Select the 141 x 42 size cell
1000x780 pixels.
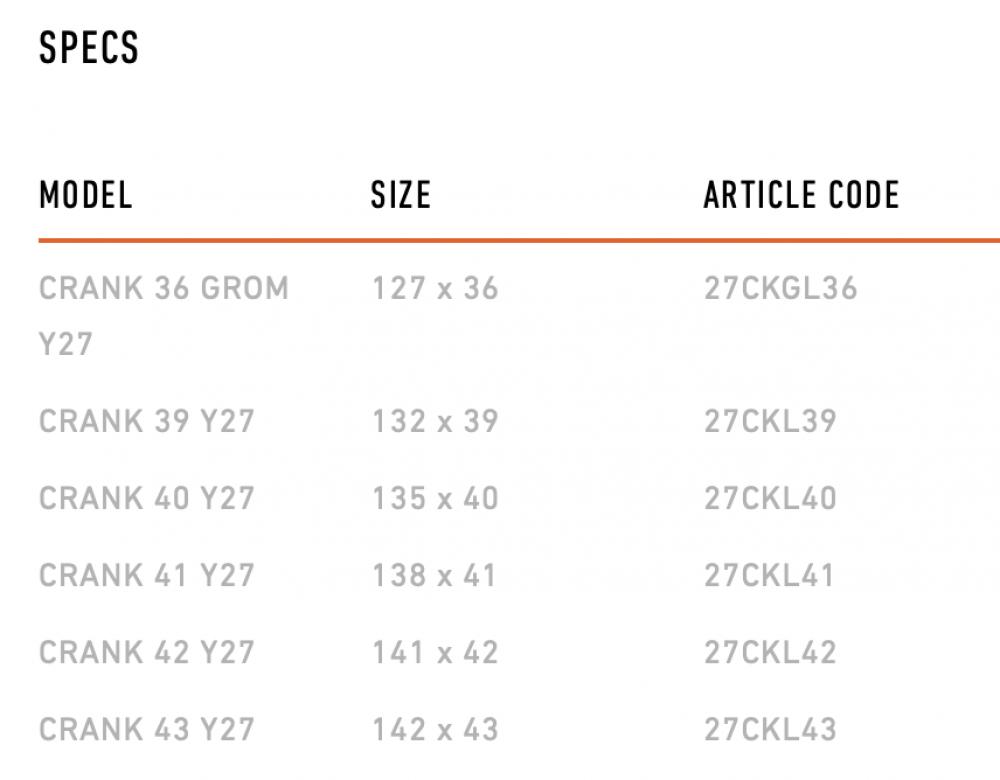tap(435, 653)
